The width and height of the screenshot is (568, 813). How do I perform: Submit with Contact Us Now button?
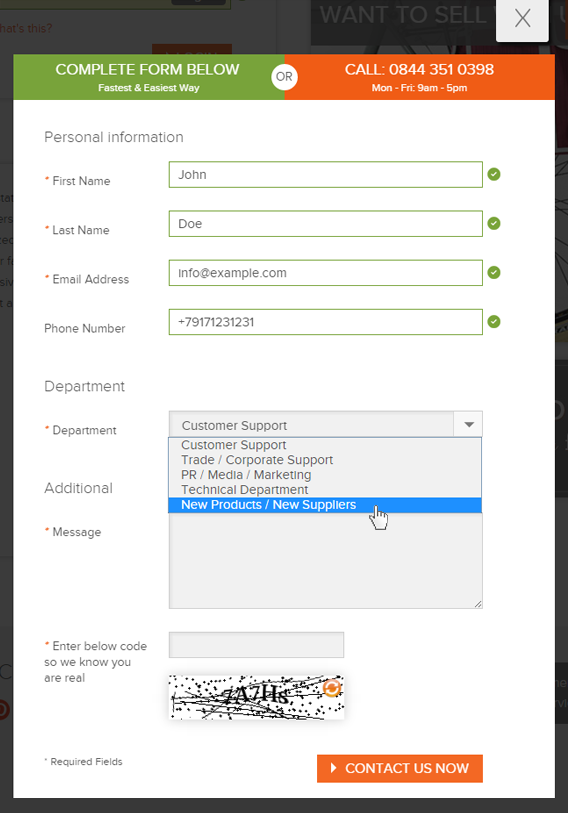click(x=400, y=768)
